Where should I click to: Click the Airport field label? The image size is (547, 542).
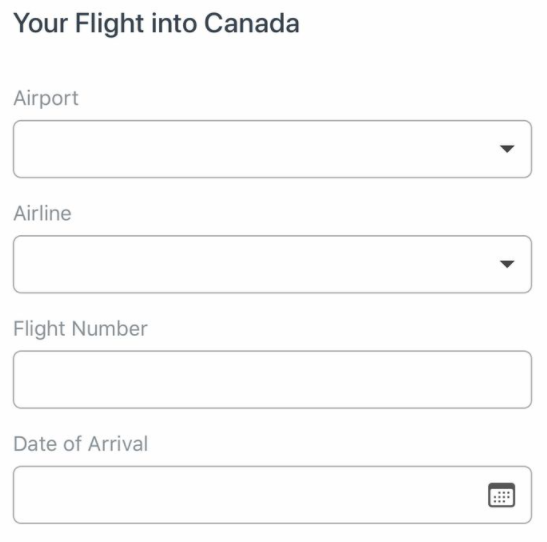(x=46, y=98)
